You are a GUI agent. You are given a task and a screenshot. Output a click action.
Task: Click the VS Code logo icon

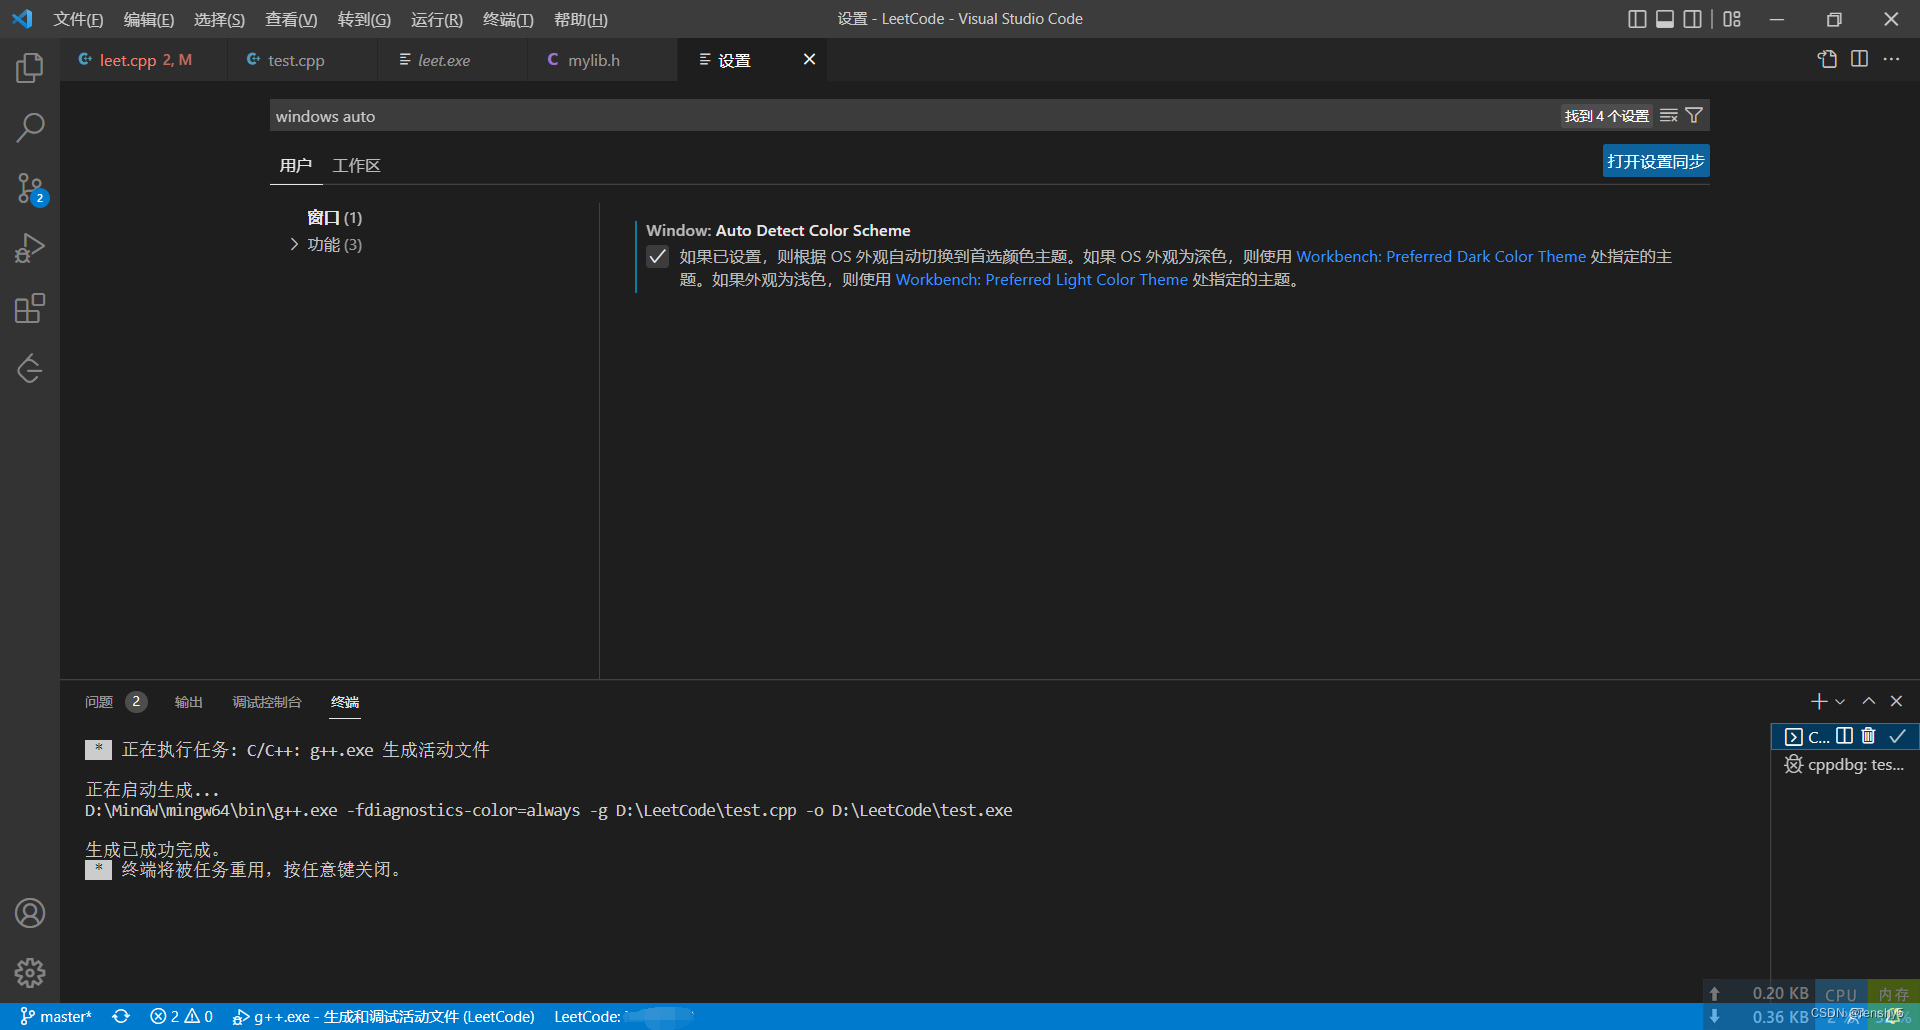(22, 19)
